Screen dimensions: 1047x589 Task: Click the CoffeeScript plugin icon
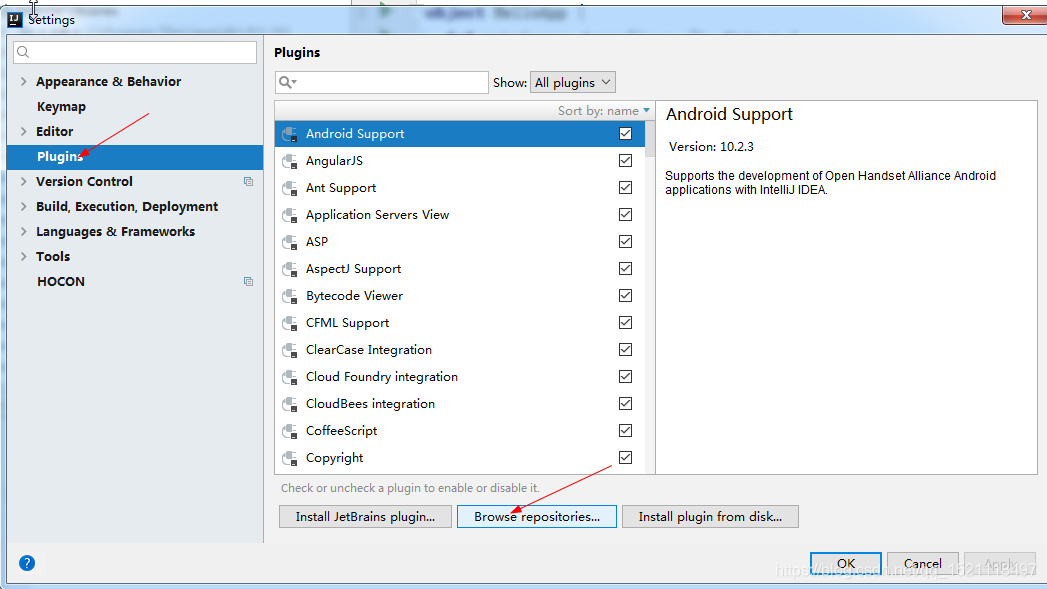pyautogui.click(x=290, y=431)
